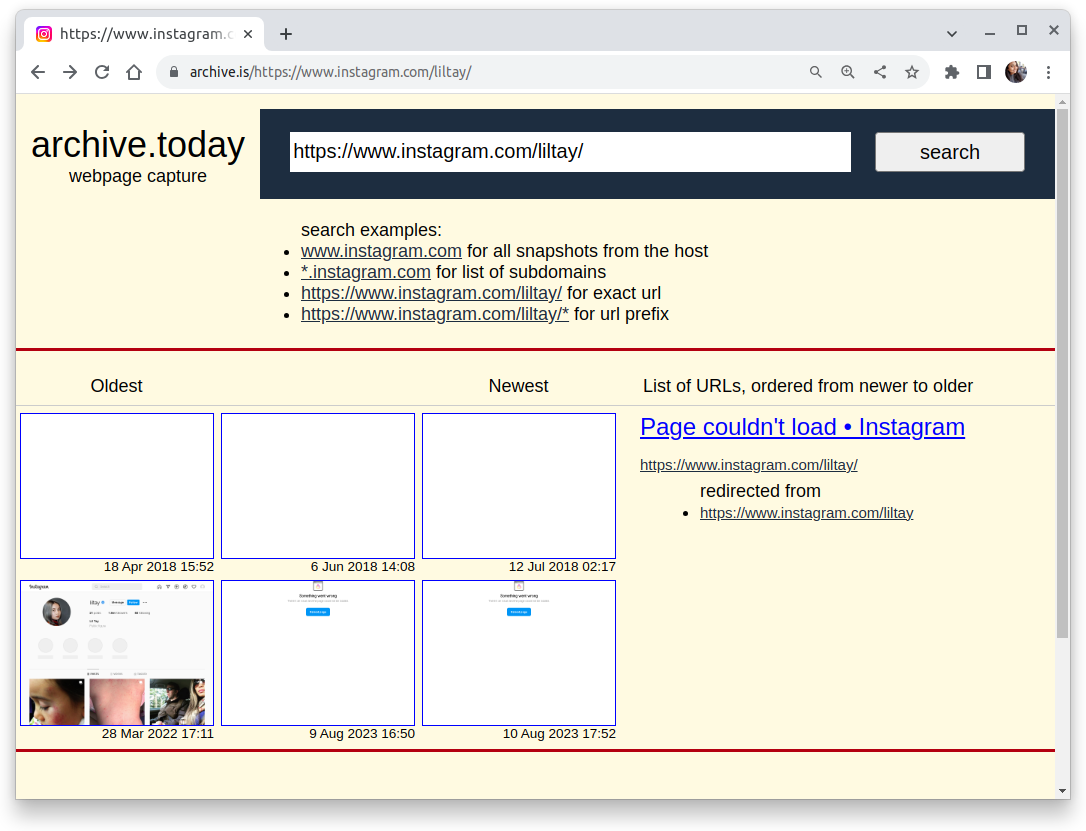Open snapshot from 6 Jun 2018
This screenshot has width=1086, height=831.
point(318,486)
